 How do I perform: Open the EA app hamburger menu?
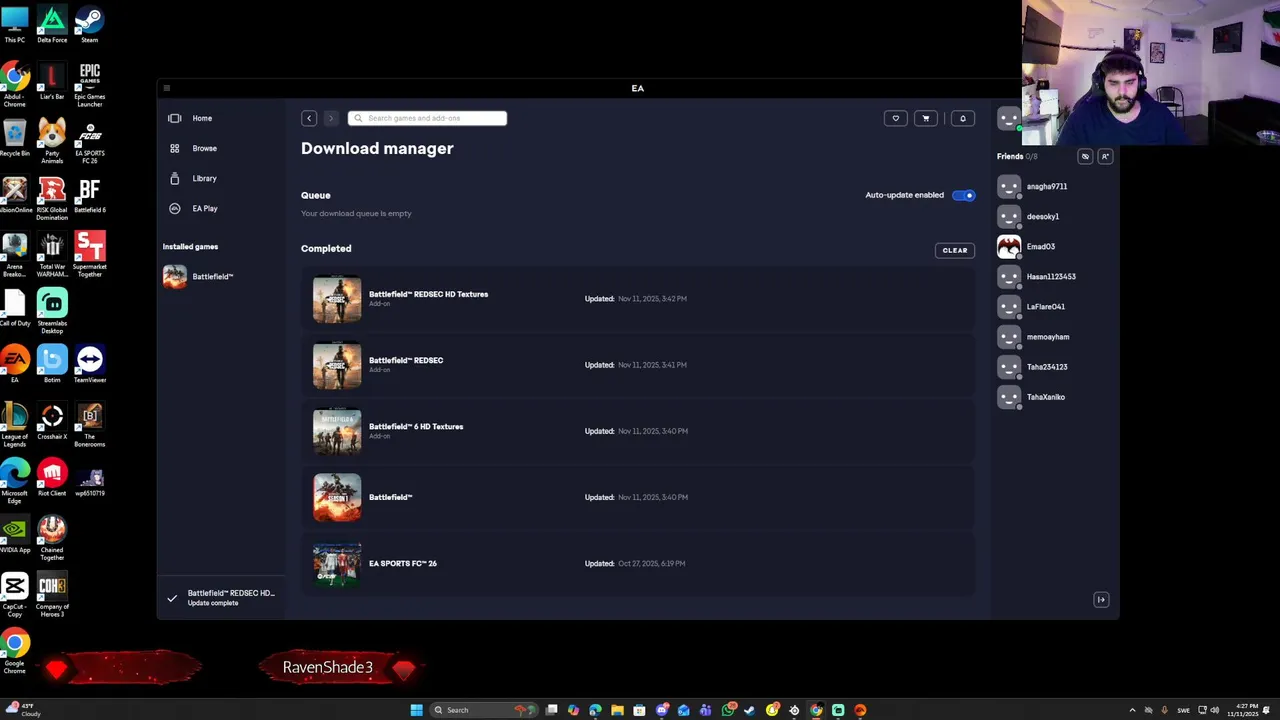(166, 88)
